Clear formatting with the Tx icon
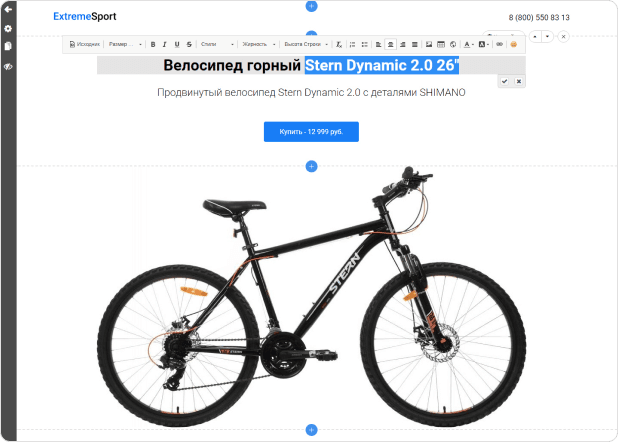The image size is (618, 442). coord(339,44)
